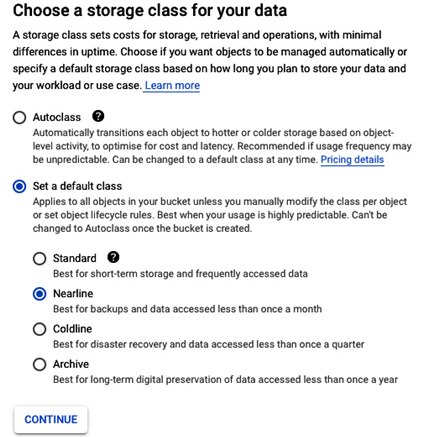
Task: Choose the Coldline storage class radio button
Action: (39, 329)
